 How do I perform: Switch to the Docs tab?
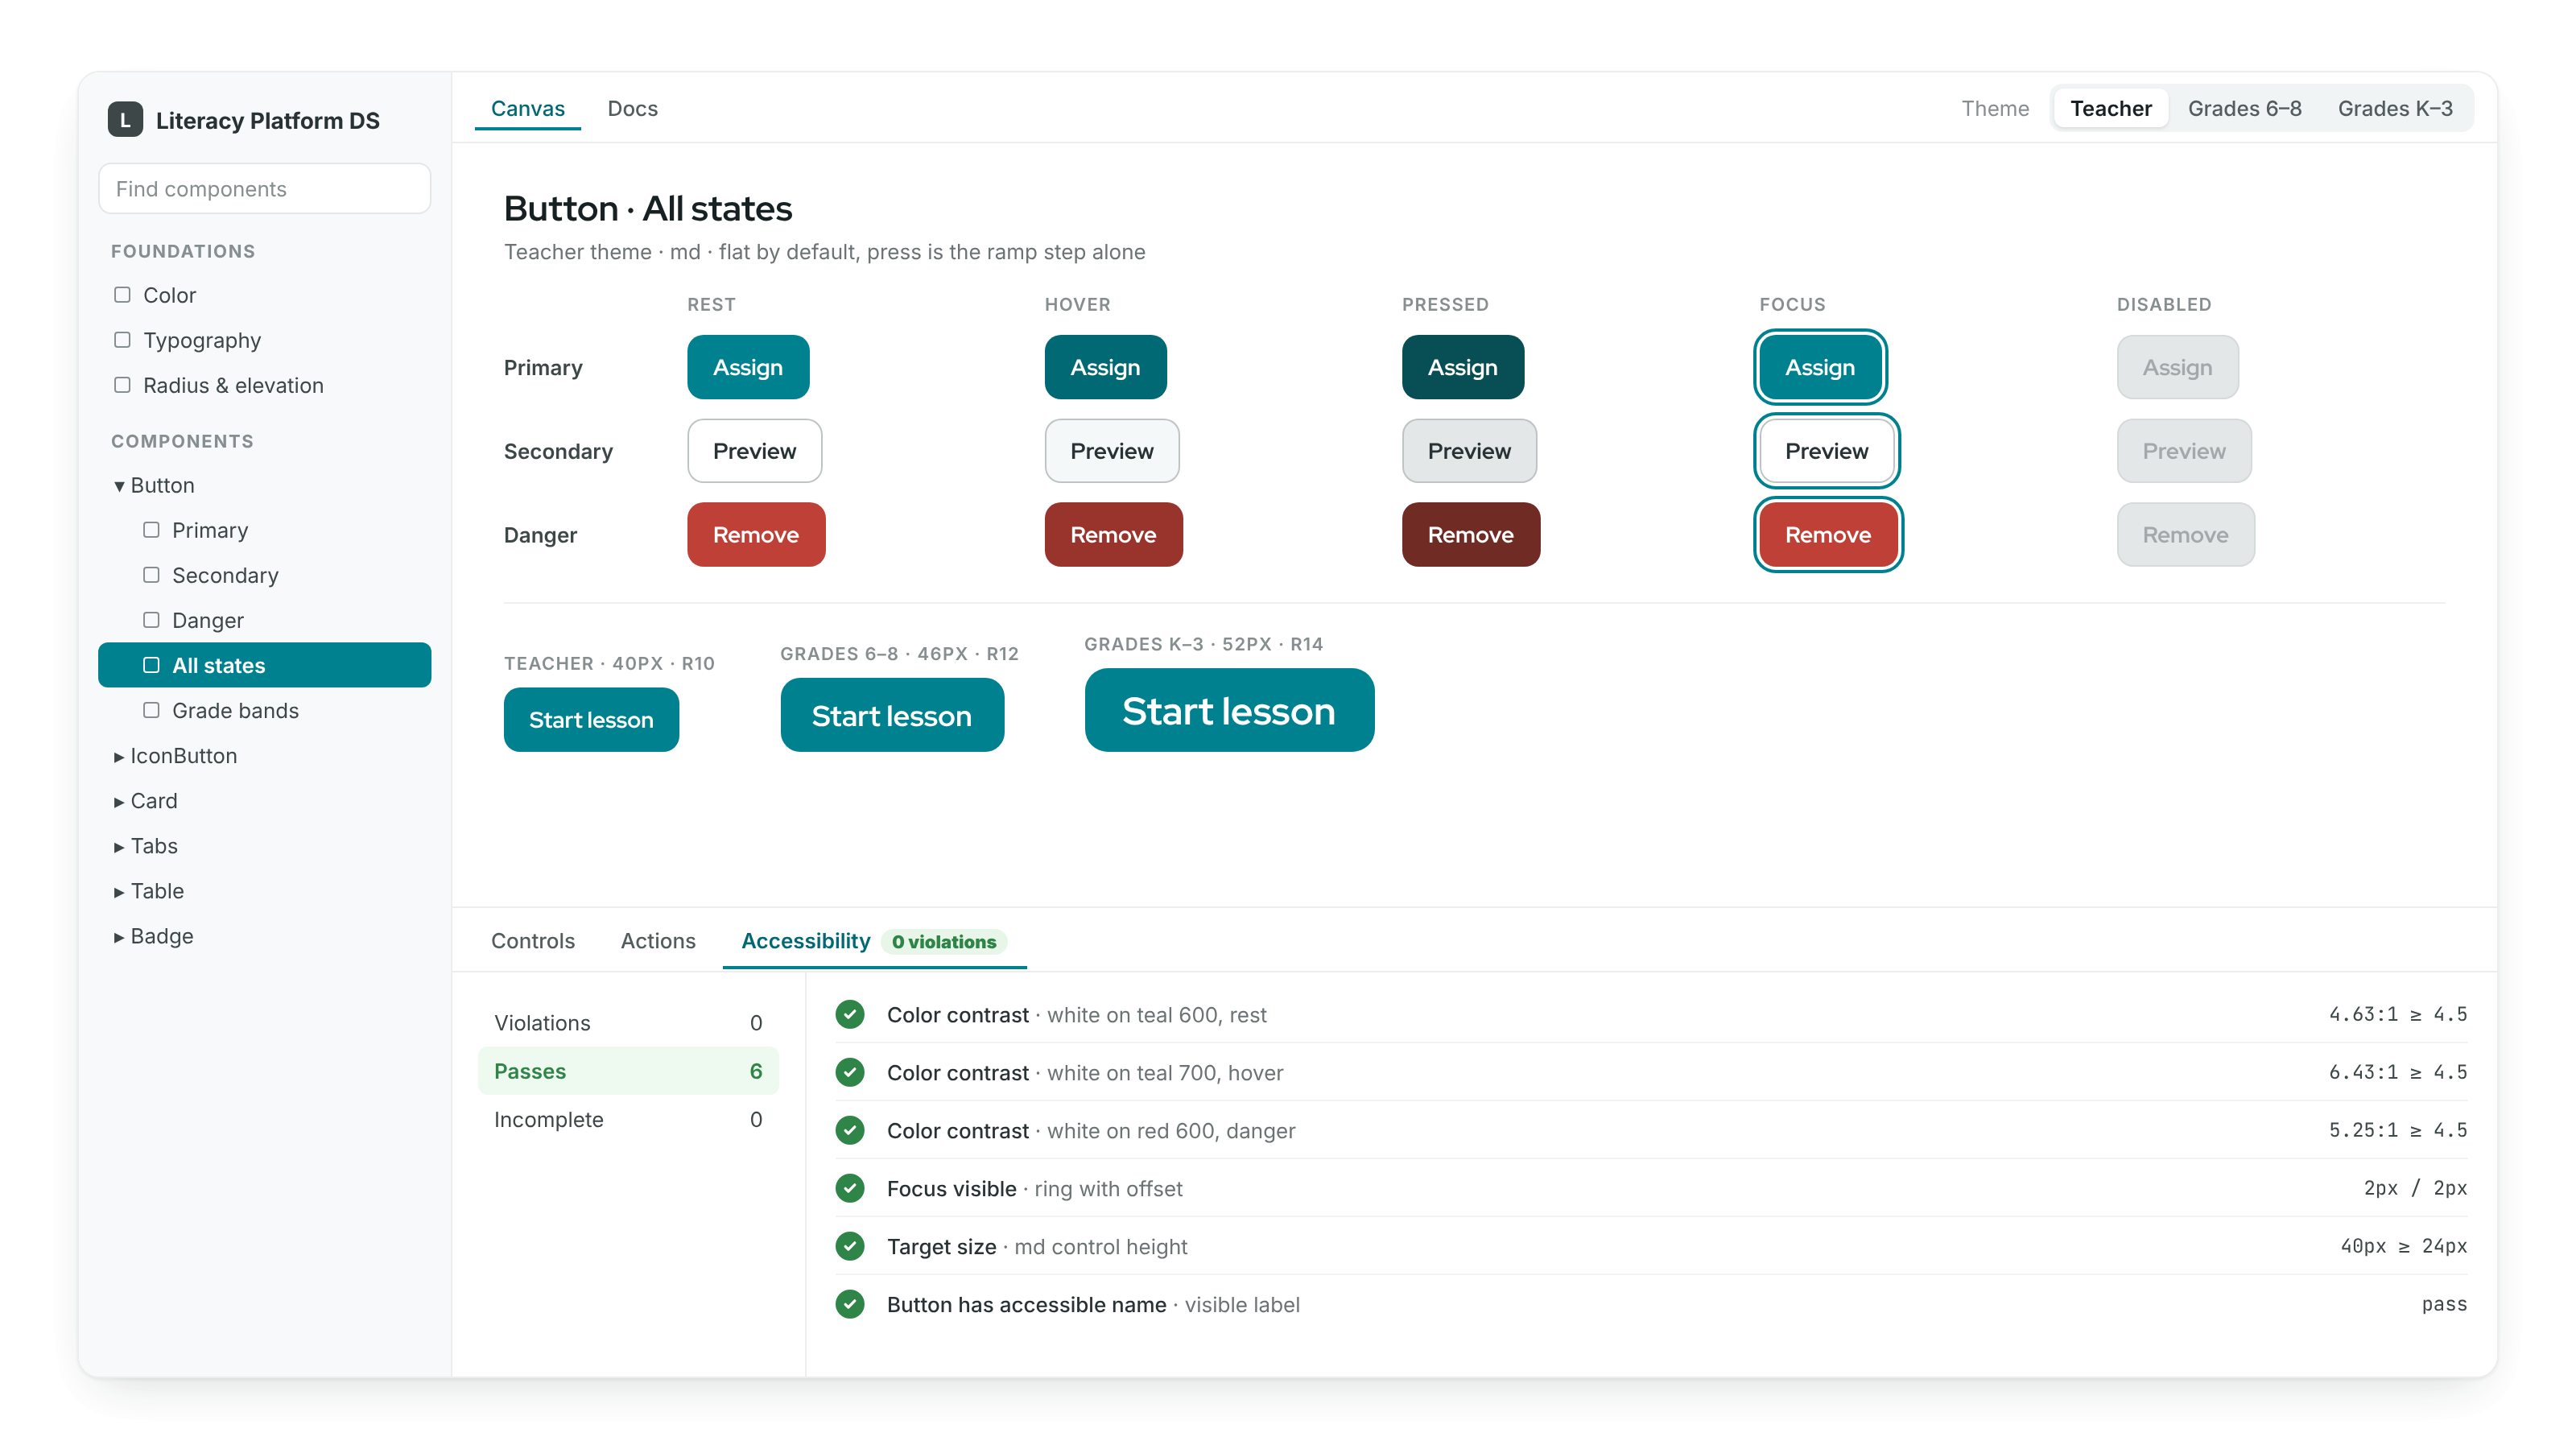[x=632, y=108]
